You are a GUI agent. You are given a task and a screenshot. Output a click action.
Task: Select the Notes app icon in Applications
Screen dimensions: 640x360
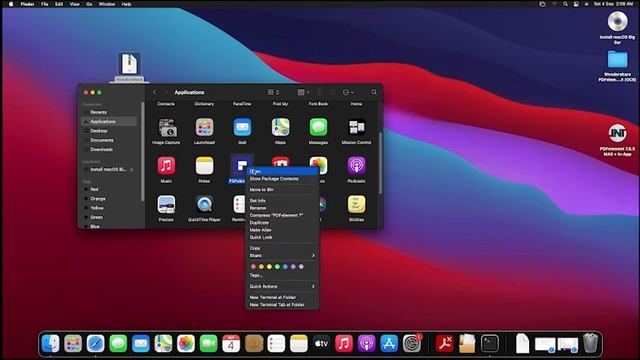coord(204,166)
